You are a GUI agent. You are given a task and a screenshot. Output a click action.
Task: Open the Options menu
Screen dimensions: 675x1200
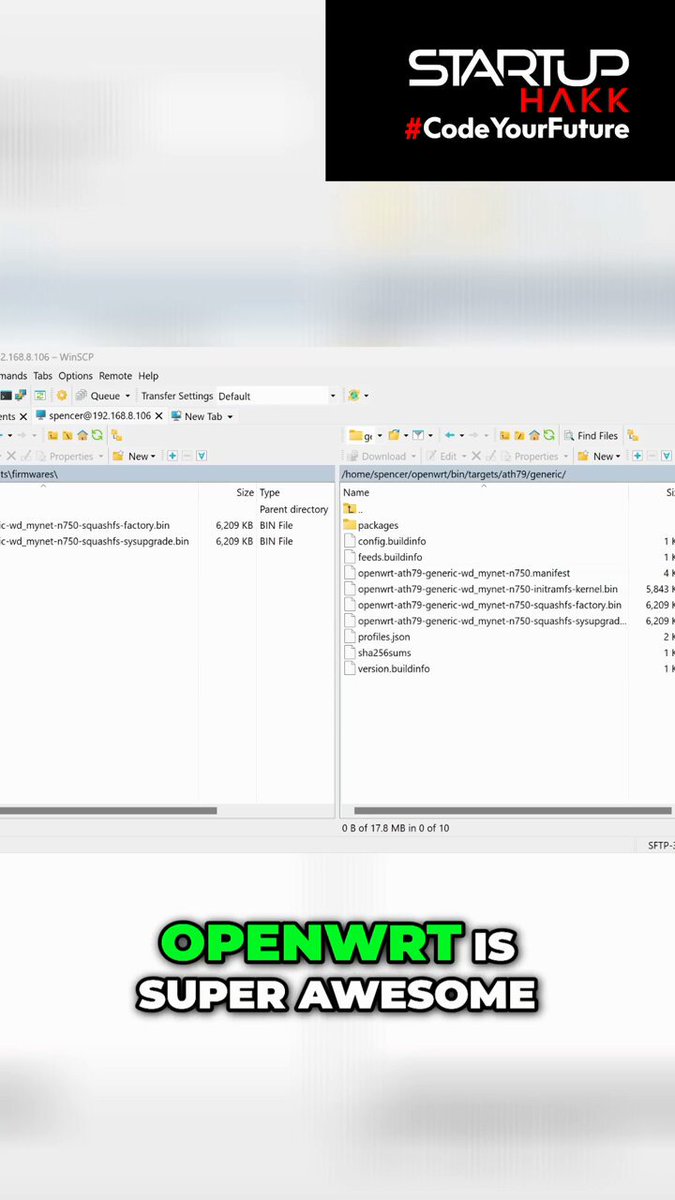click(75, 376)
